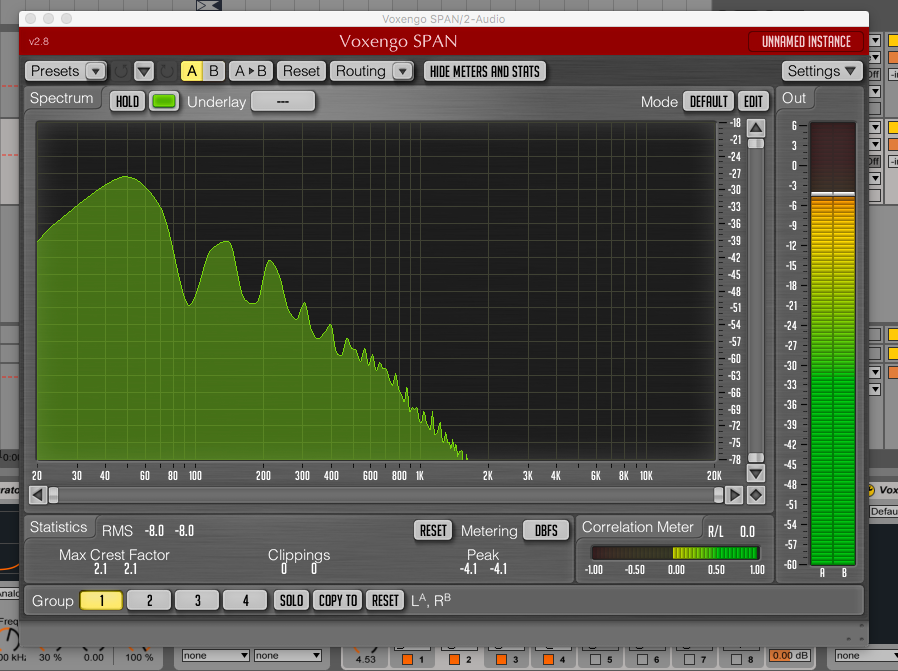The image size is (898, 671).
Task: Click the spectrum range scroll-up arrow
Action: (x=755, y=128)
